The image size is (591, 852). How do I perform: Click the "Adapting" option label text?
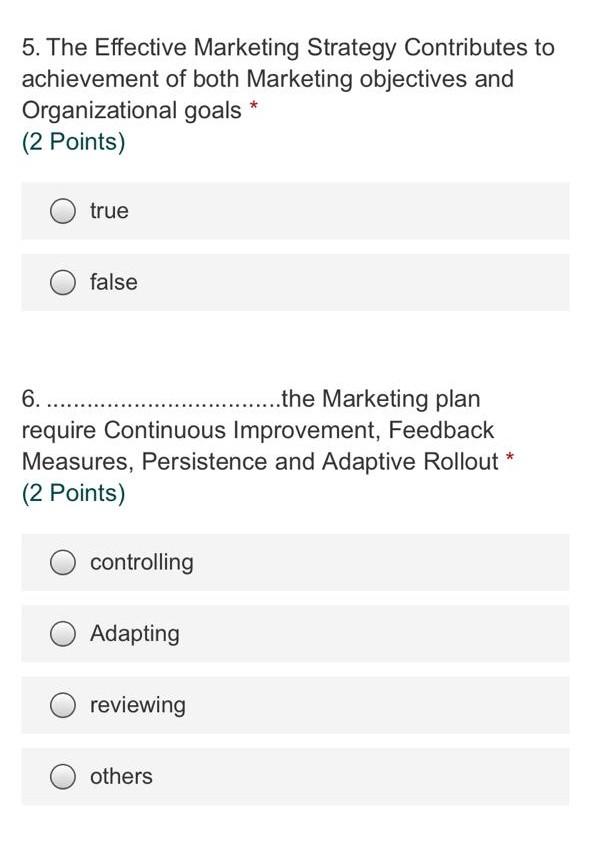[133, 633]
